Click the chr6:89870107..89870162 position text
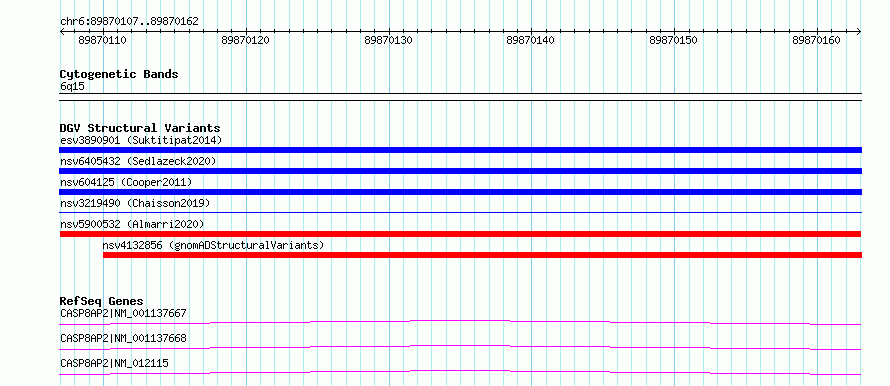This screenshot has height=386, width=890. pyautogui.click(x=129, y=22)
